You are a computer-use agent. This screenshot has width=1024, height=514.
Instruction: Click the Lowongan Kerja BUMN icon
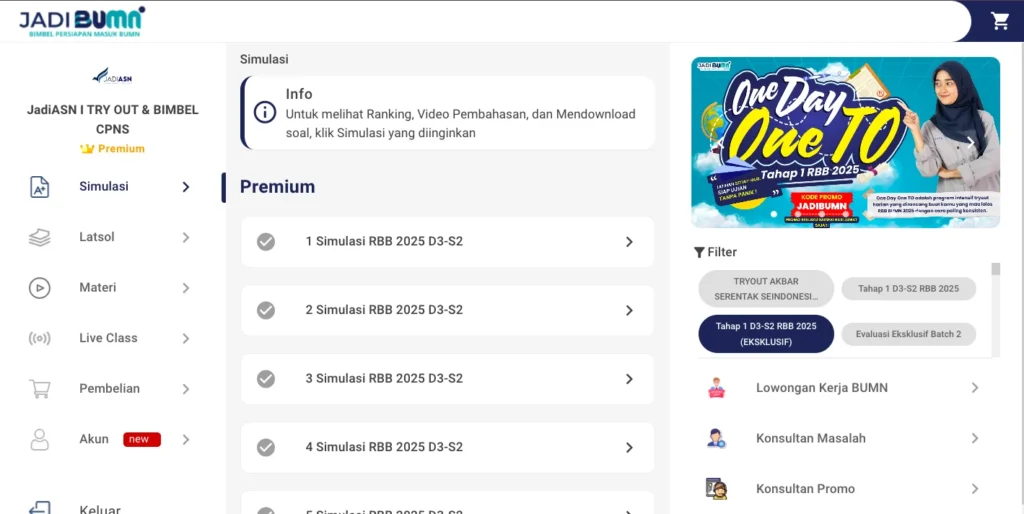pos(716,388)
